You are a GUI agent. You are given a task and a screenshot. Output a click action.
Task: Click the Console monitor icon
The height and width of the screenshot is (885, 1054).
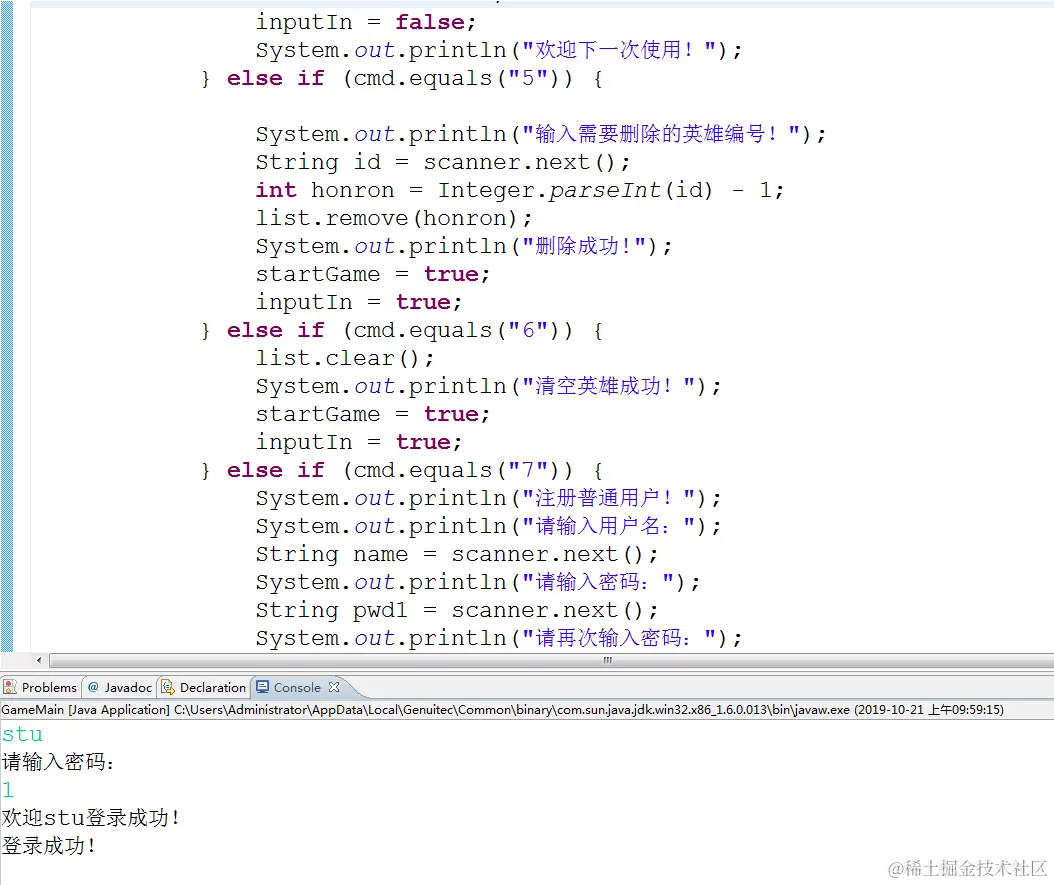[263, 687]
